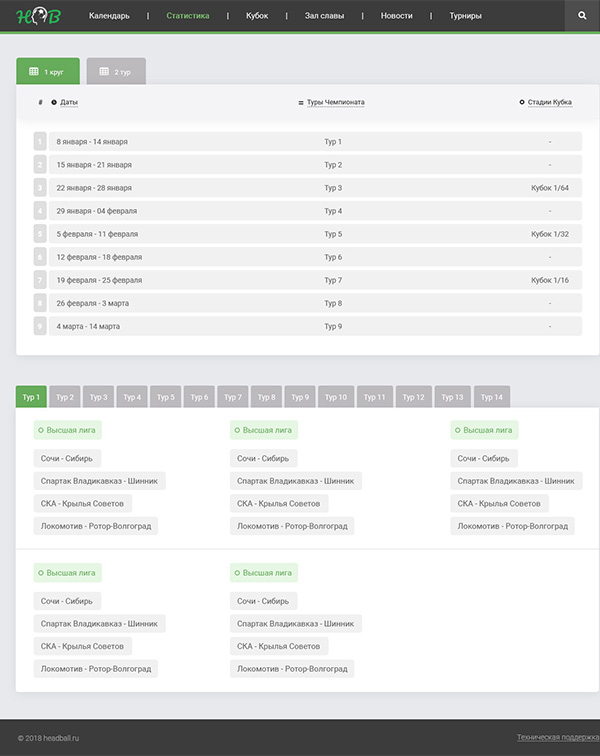Click the circle icon beside Стадии Кубка
The width and height of the screenshot is (600, 756).
(x=522, y=102)
